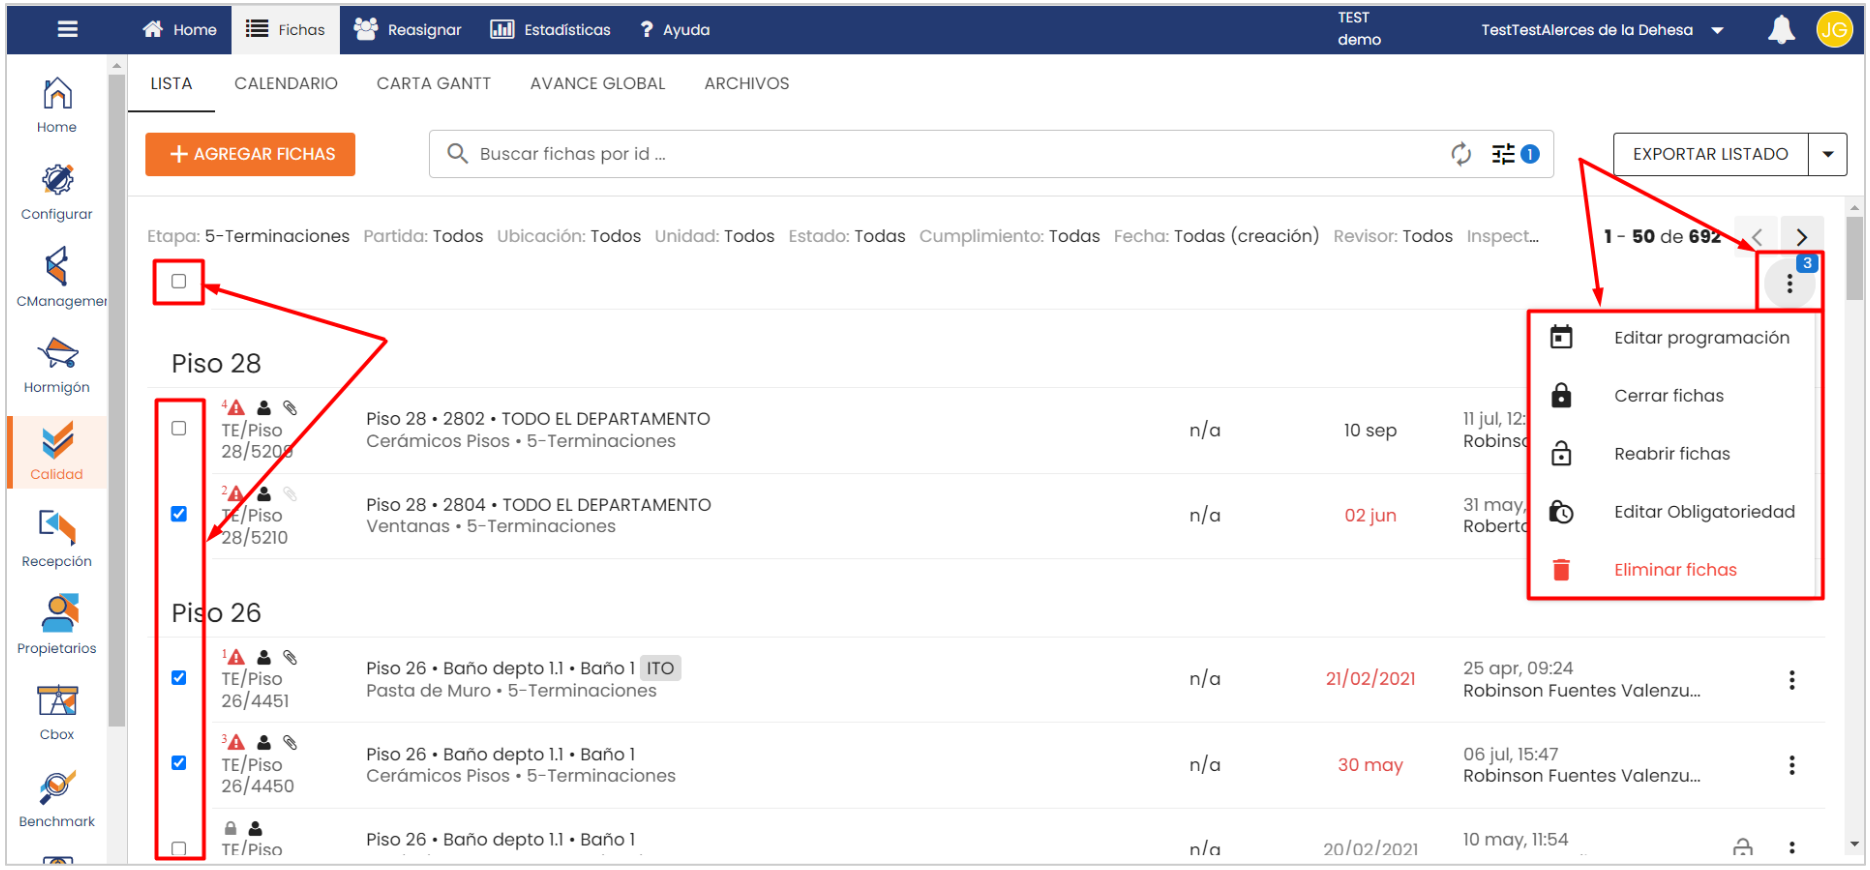Screen dimensions: 1870x870
Task: Check the TE/Piso 28/5209 row checkbox
Action: pyautogui.click(x=179, y=428)
